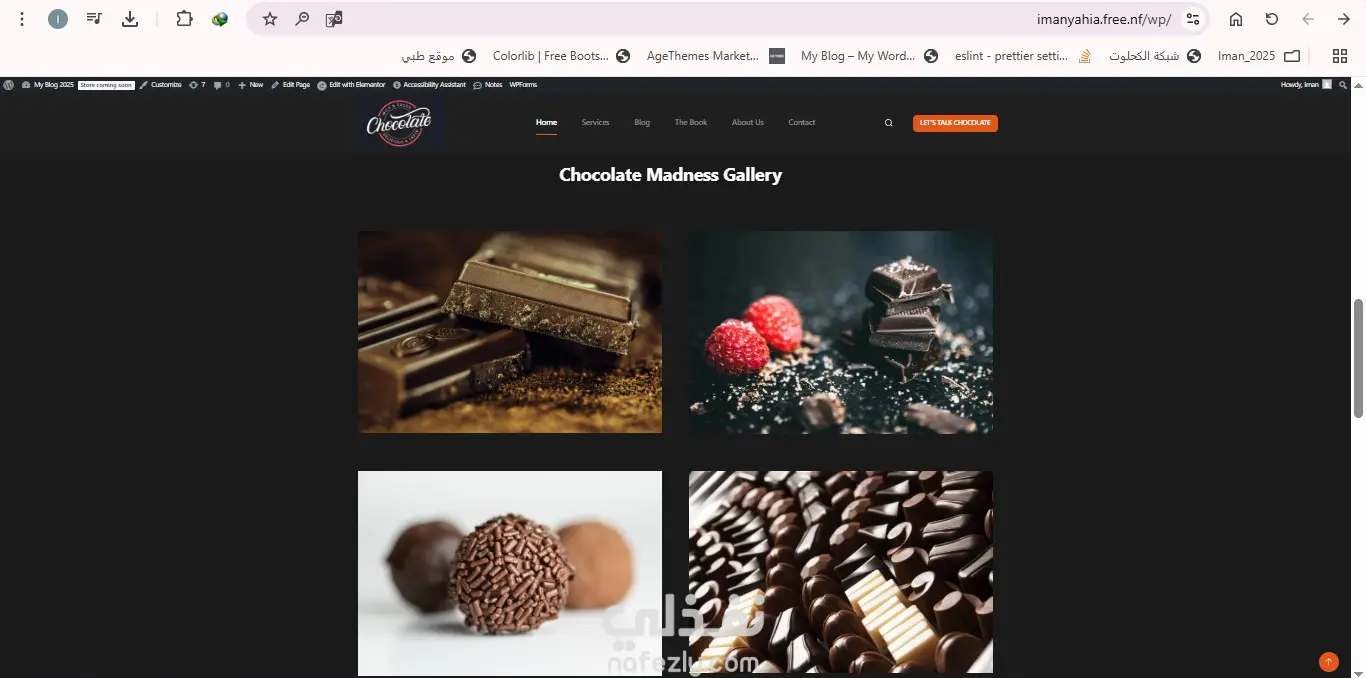
Task: Open the browser downloads icon
Action: point(130,19)
